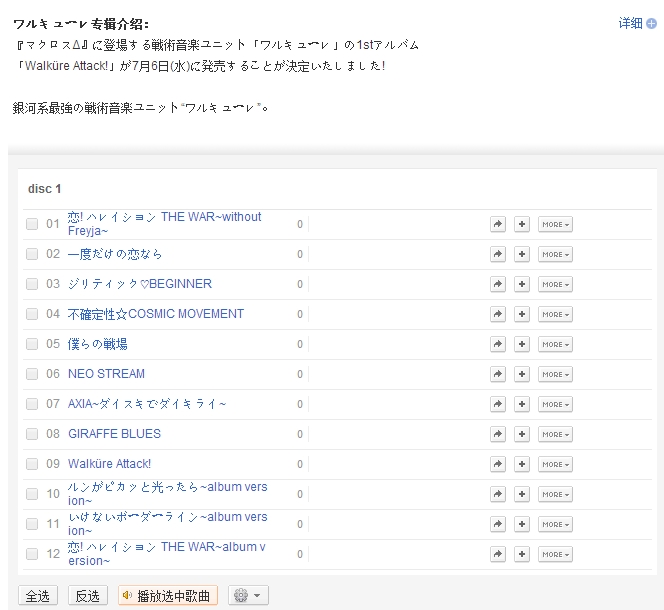Open the gear settings dropdown

(x=248, y=595)
